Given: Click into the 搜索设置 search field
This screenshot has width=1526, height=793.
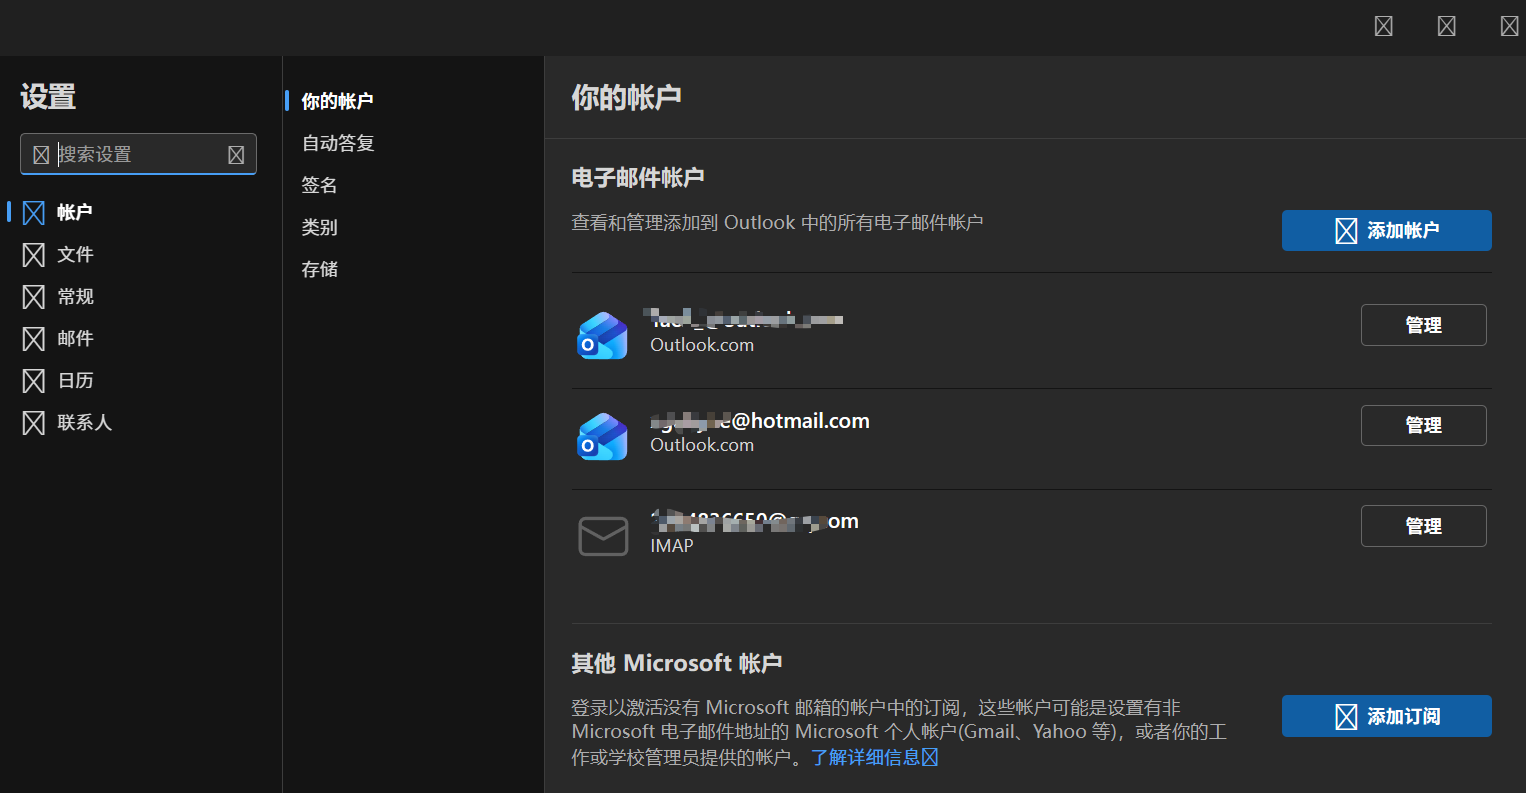Looking at the screenshot, I should click(138, 154).
